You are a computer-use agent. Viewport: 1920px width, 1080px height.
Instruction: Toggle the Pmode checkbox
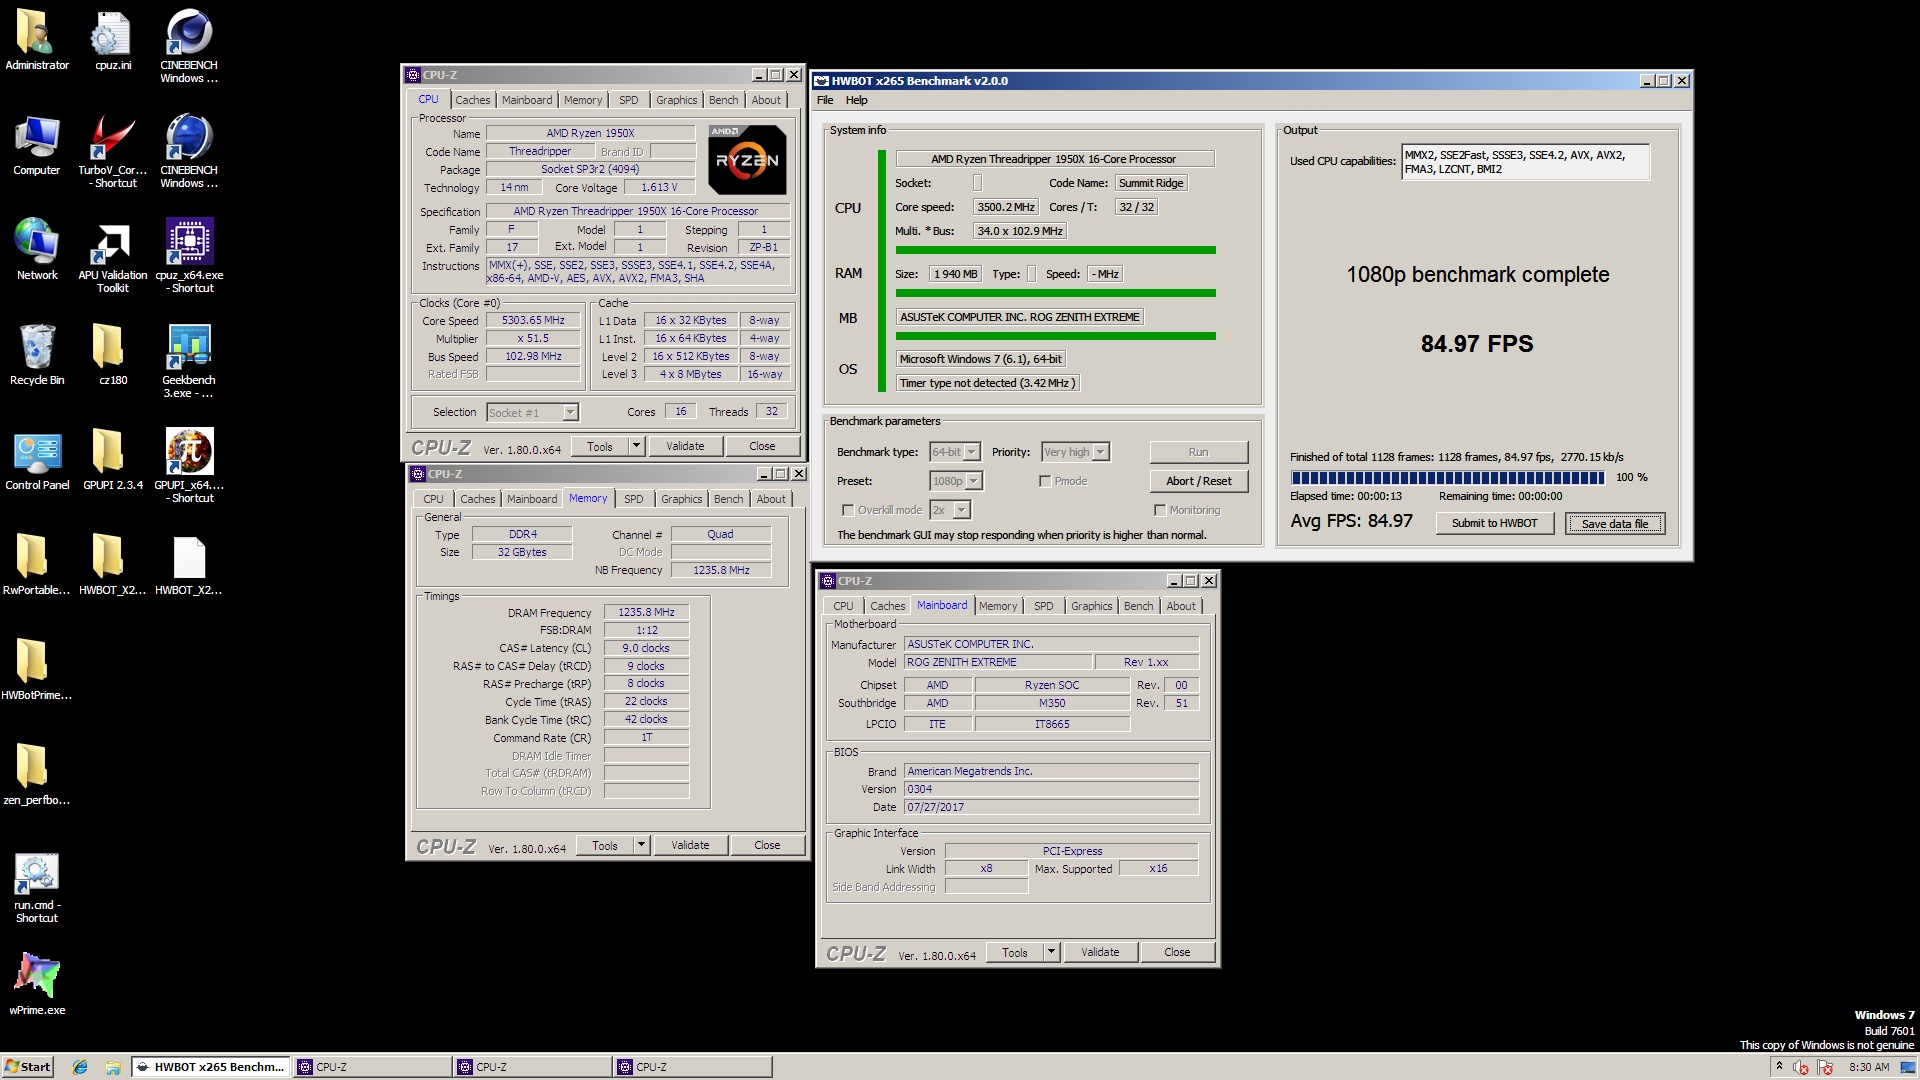coord(1045,481)
